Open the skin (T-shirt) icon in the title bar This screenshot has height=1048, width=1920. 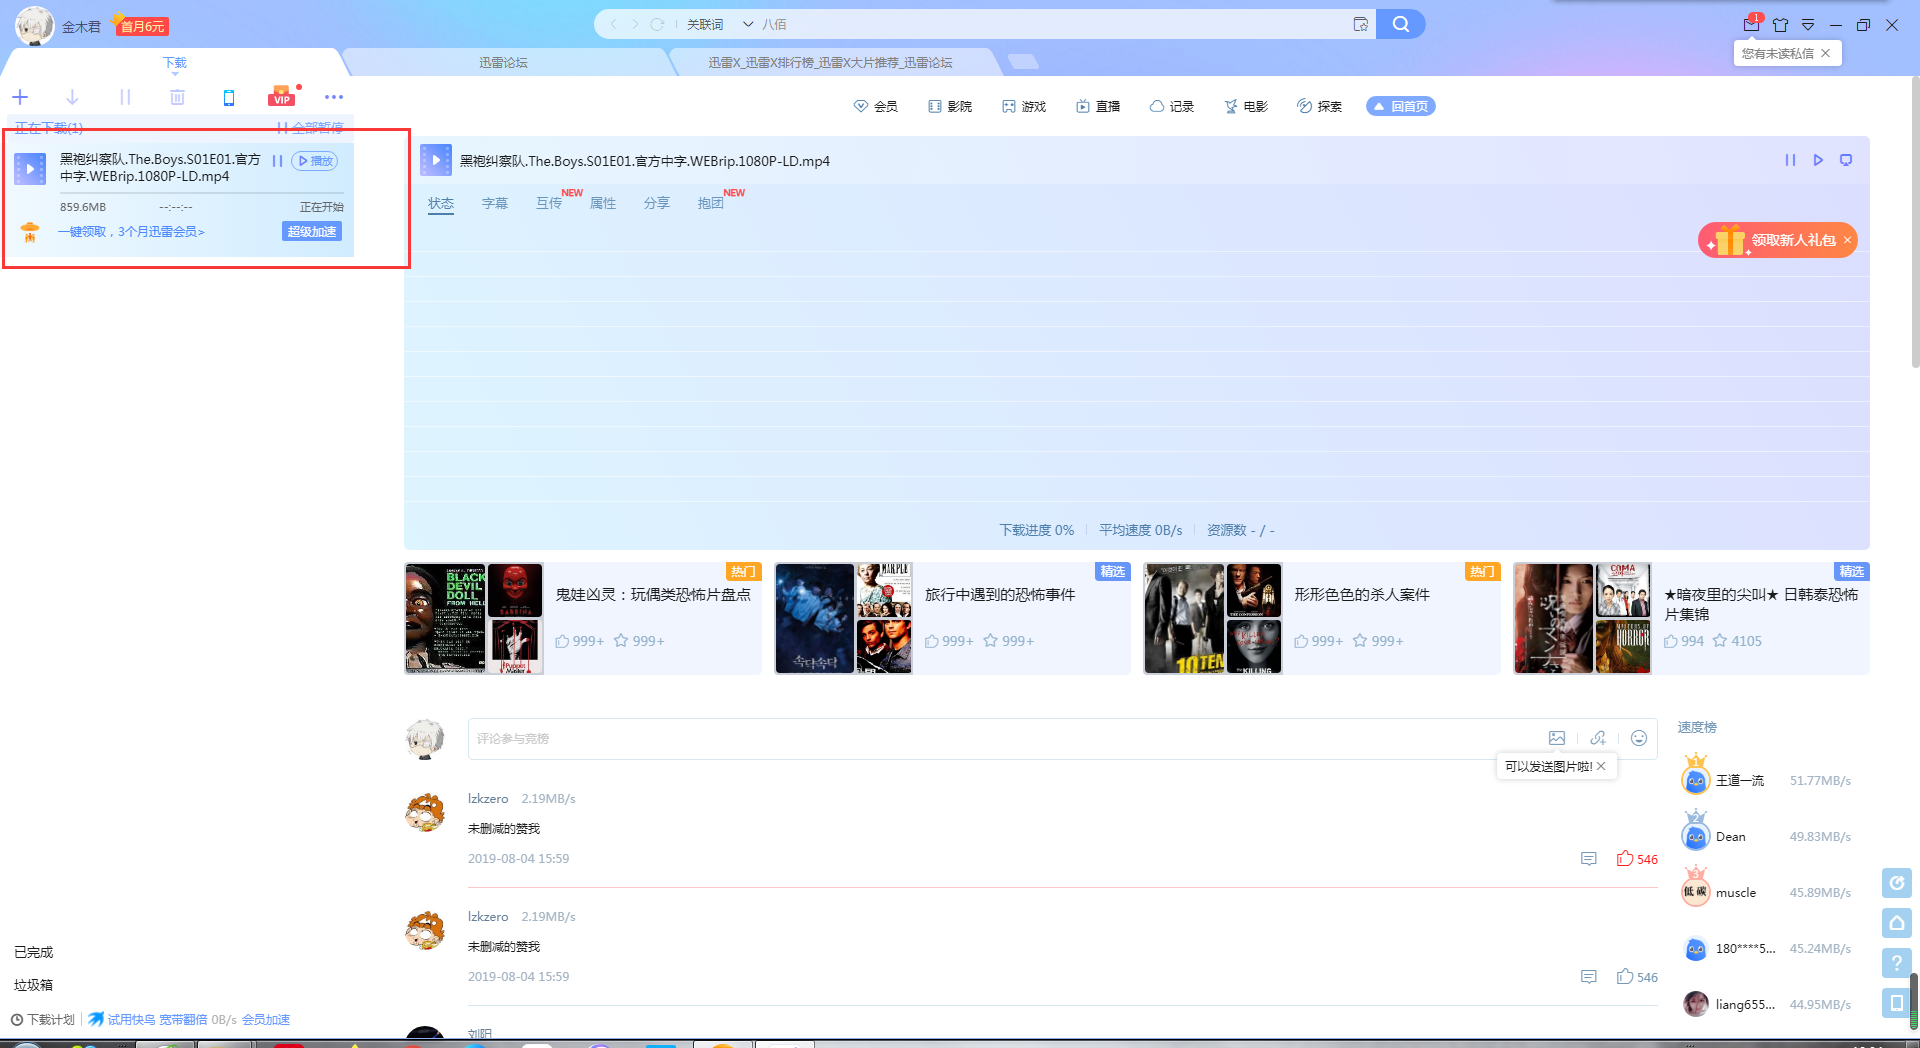pyautogui.click(x=1780, y=25)
